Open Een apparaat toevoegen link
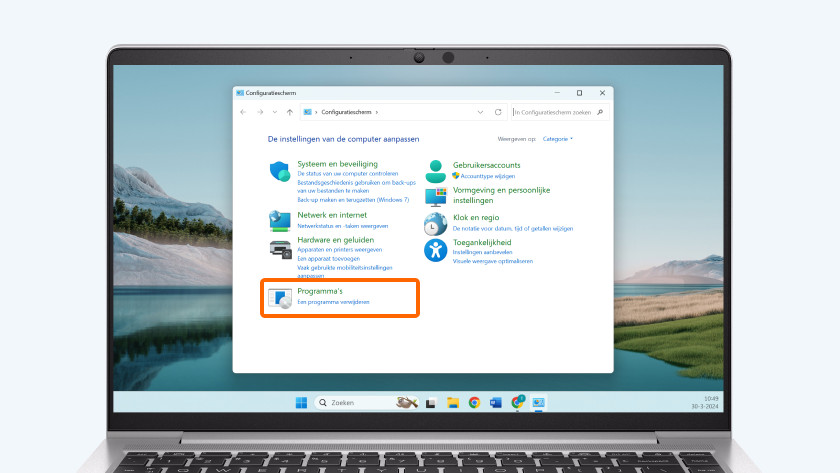 tap(327, 259)
